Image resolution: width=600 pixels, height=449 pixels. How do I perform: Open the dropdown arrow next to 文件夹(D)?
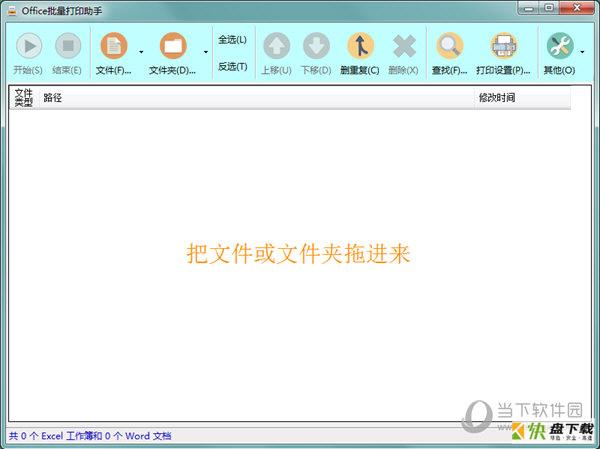pos(206,52)
